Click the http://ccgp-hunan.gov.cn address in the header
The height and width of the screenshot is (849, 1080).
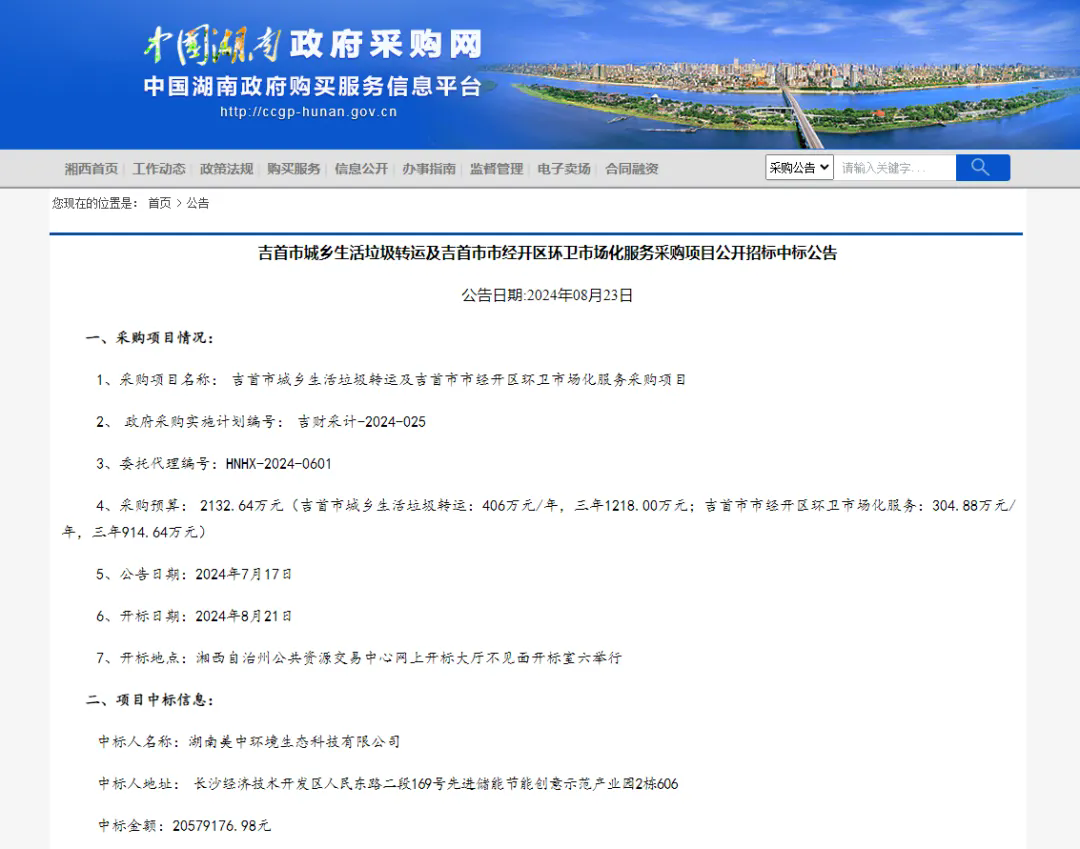click(308, 112)
